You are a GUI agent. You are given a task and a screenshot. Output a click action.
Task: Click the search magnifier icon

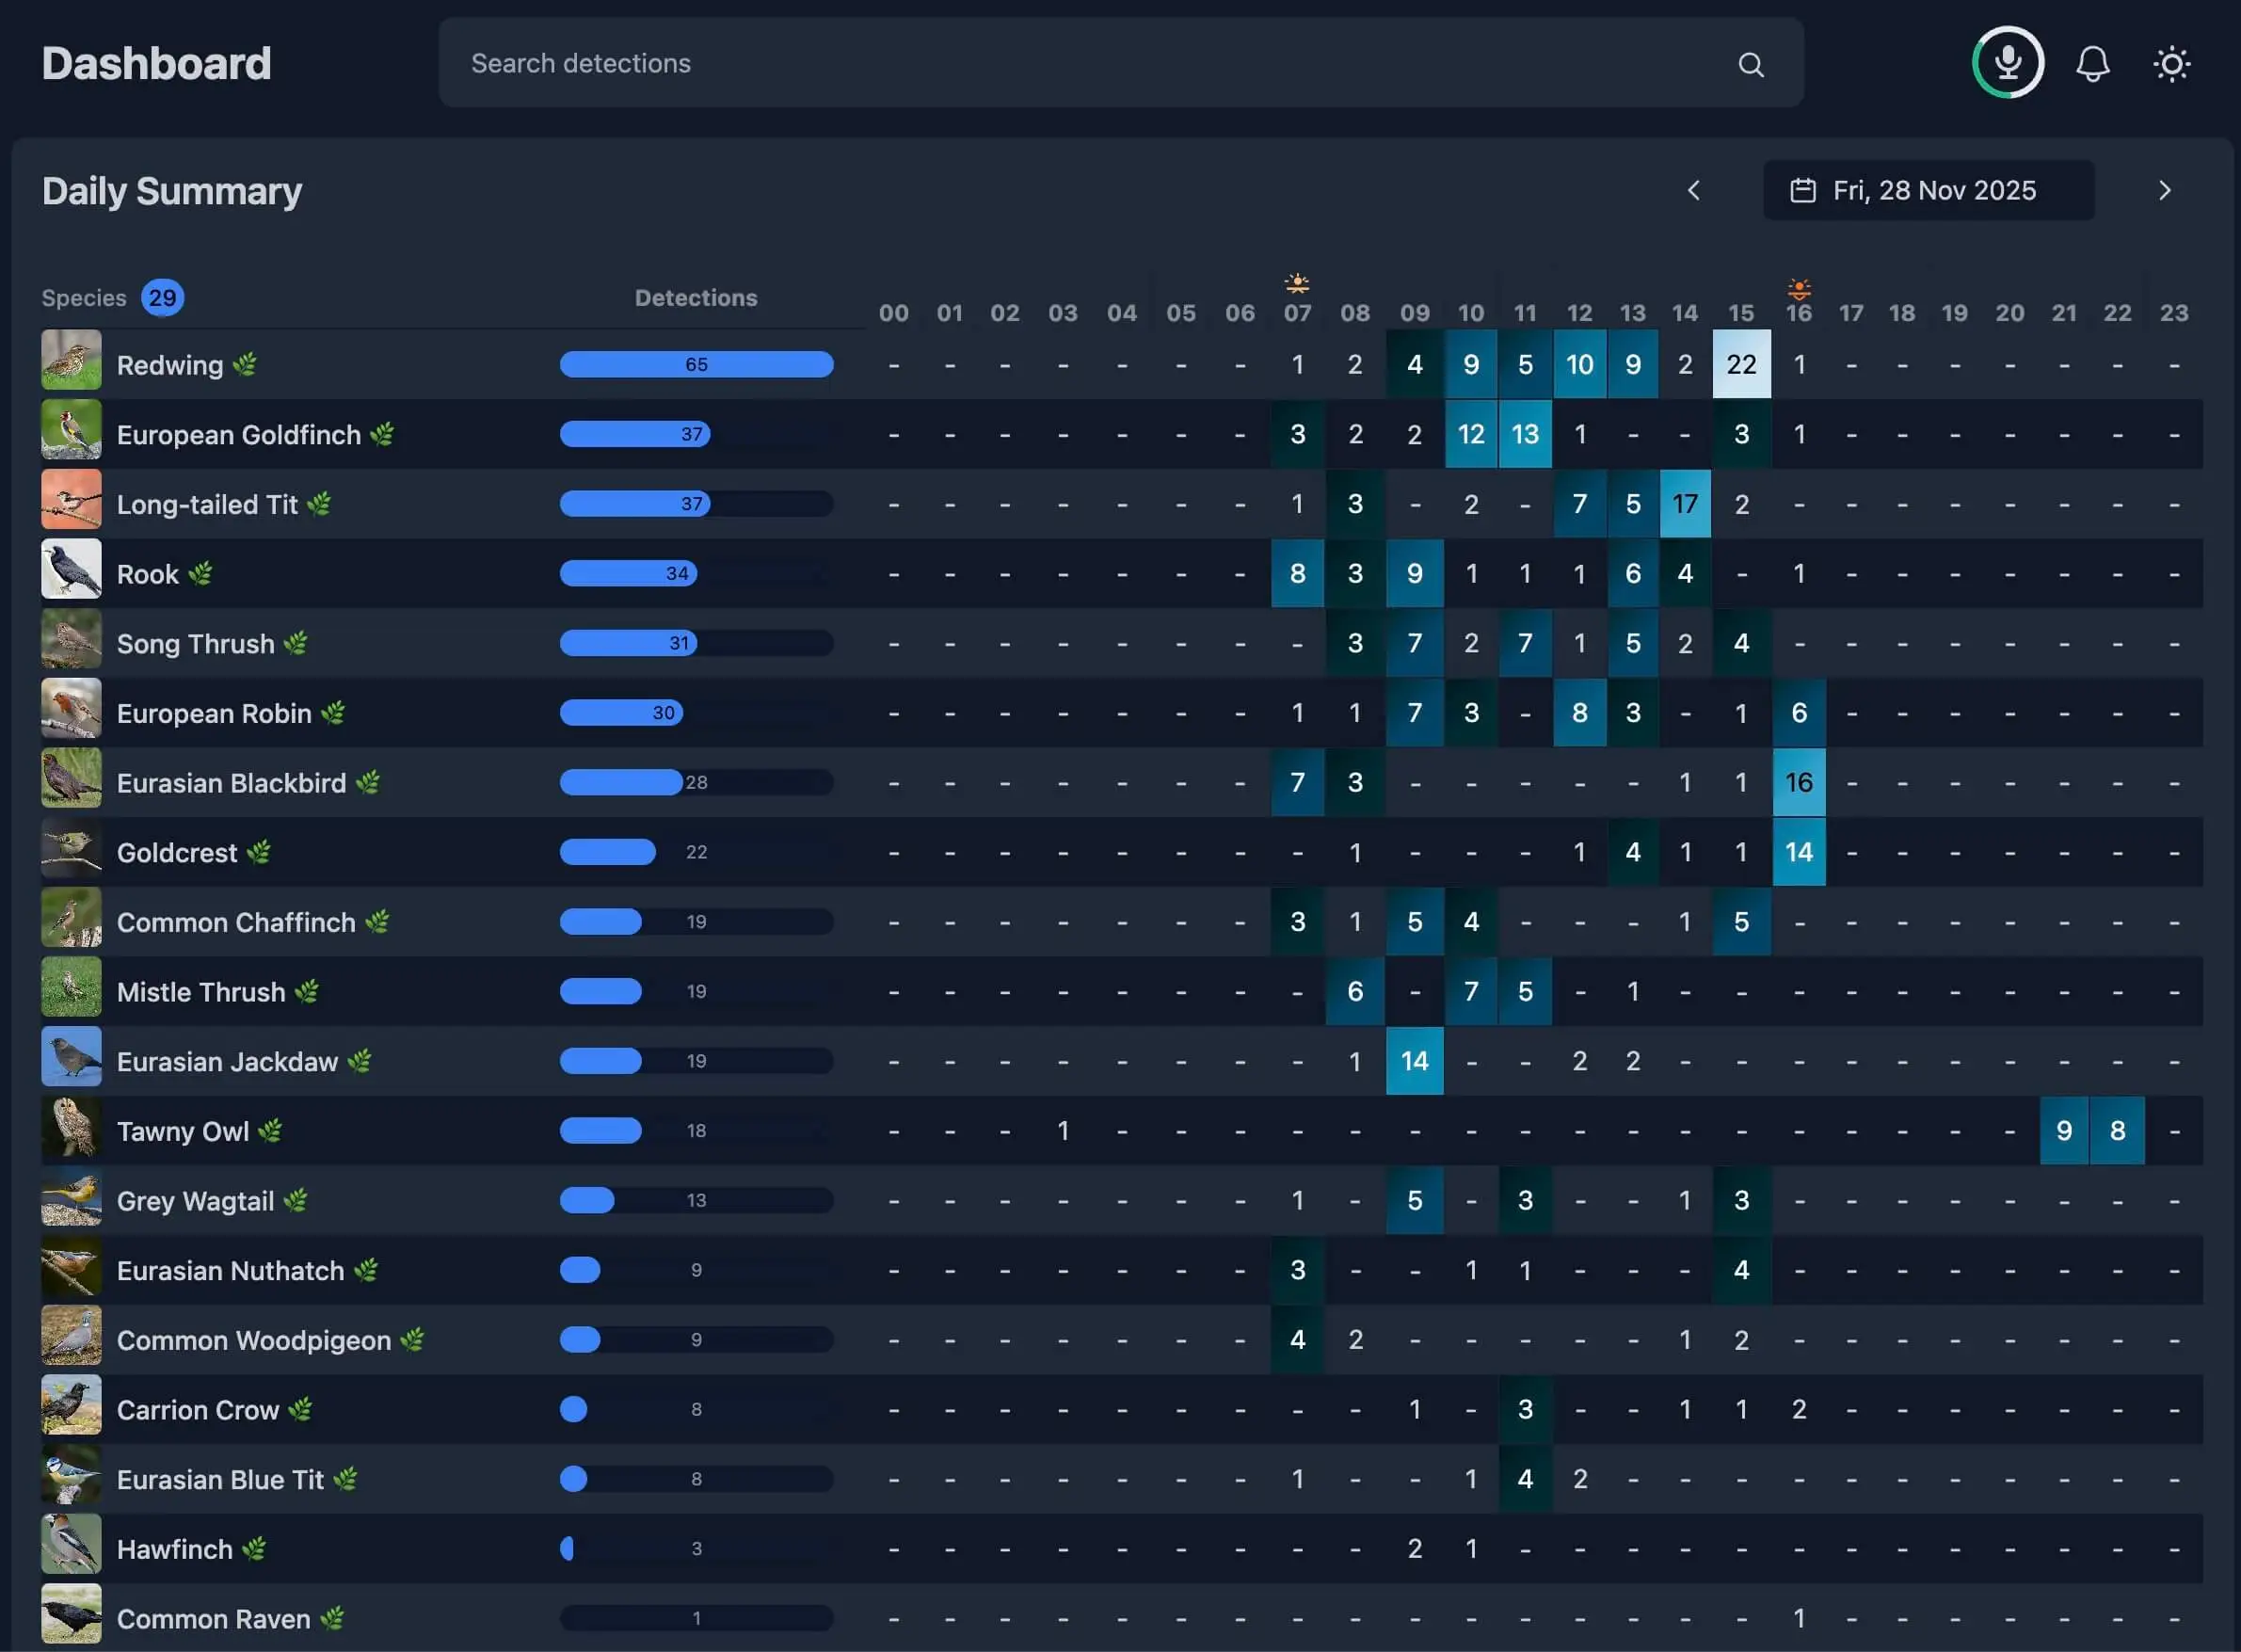pyautogui.click(x=1751, y=64)
